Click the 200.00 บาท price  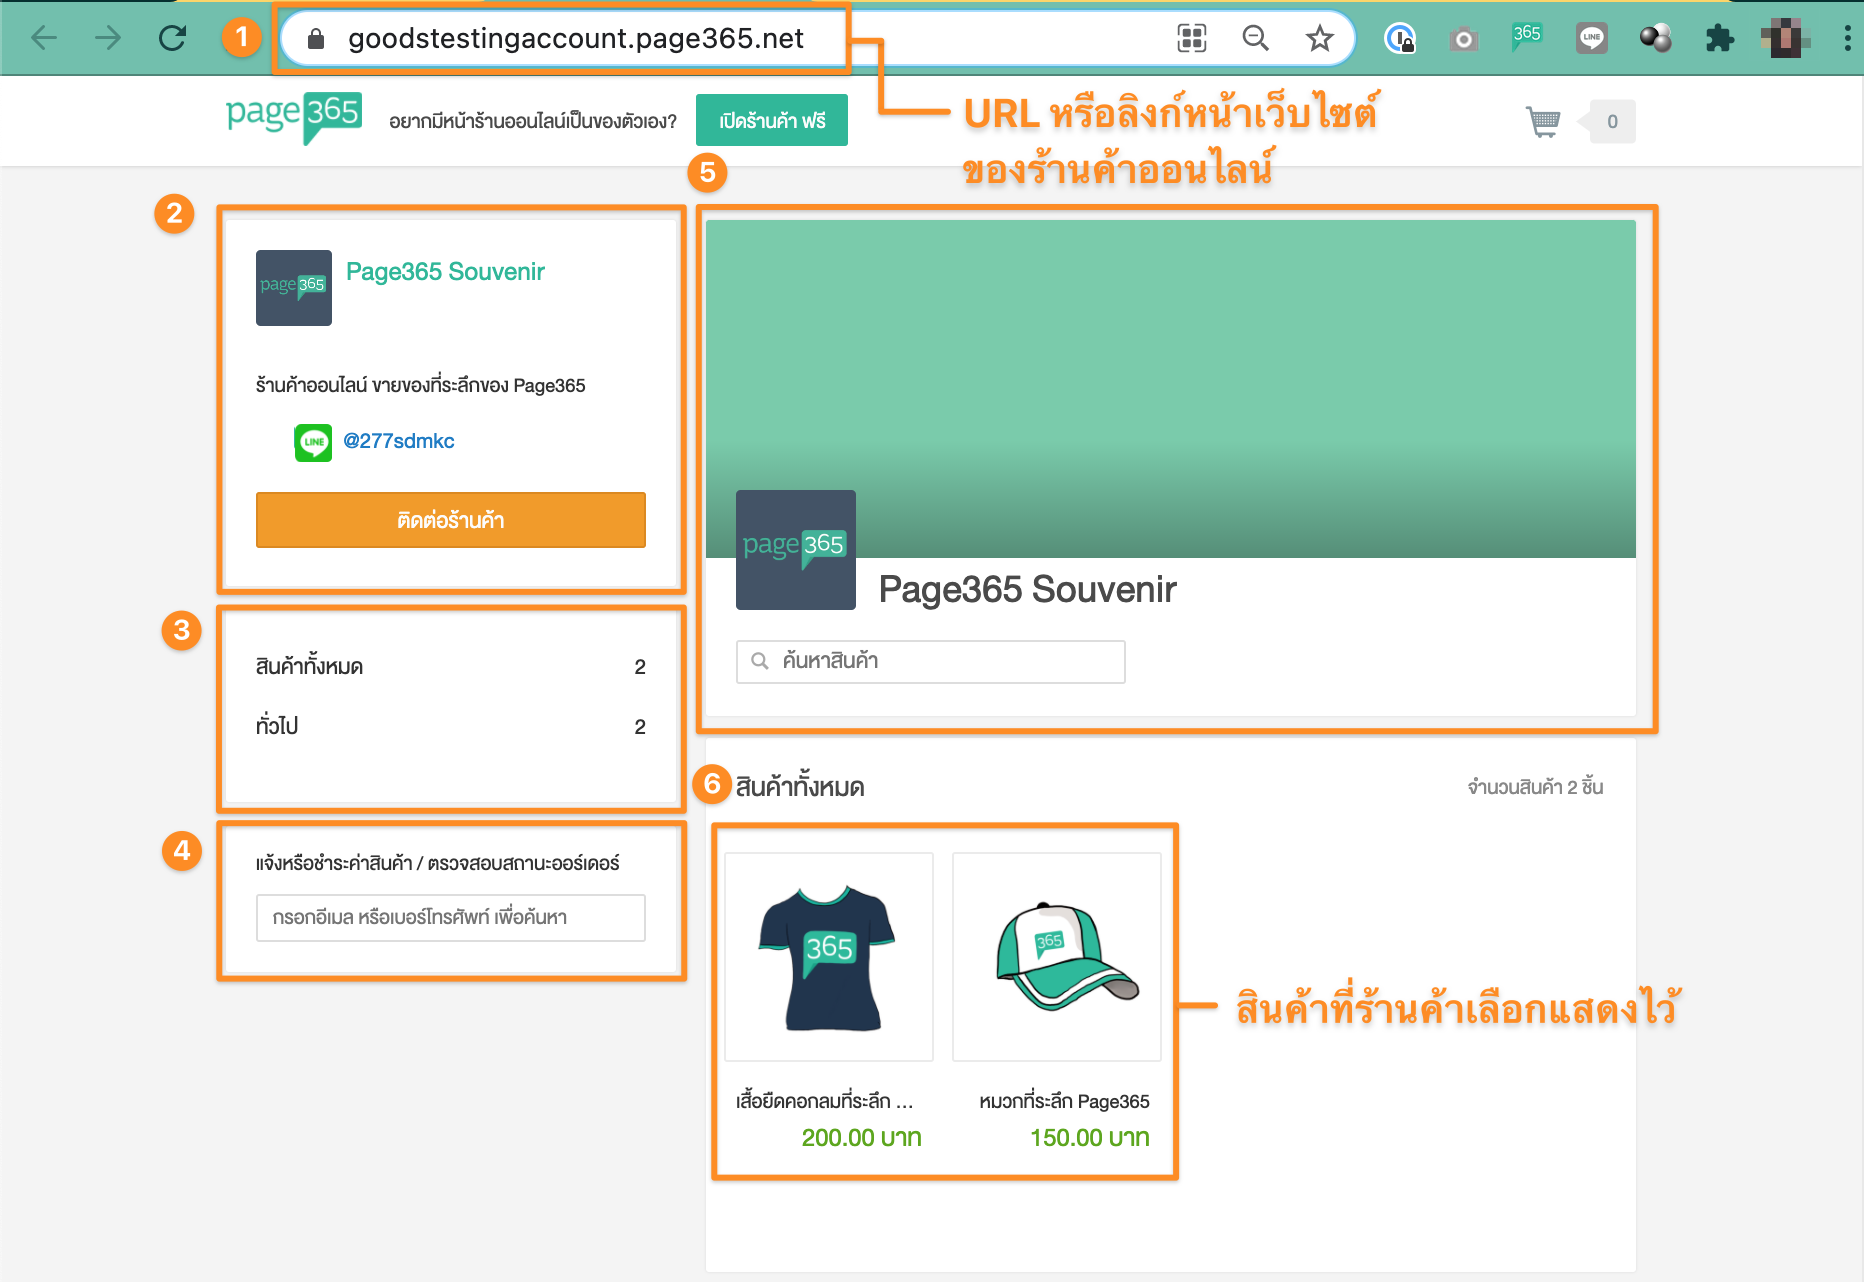(862, 1138)
